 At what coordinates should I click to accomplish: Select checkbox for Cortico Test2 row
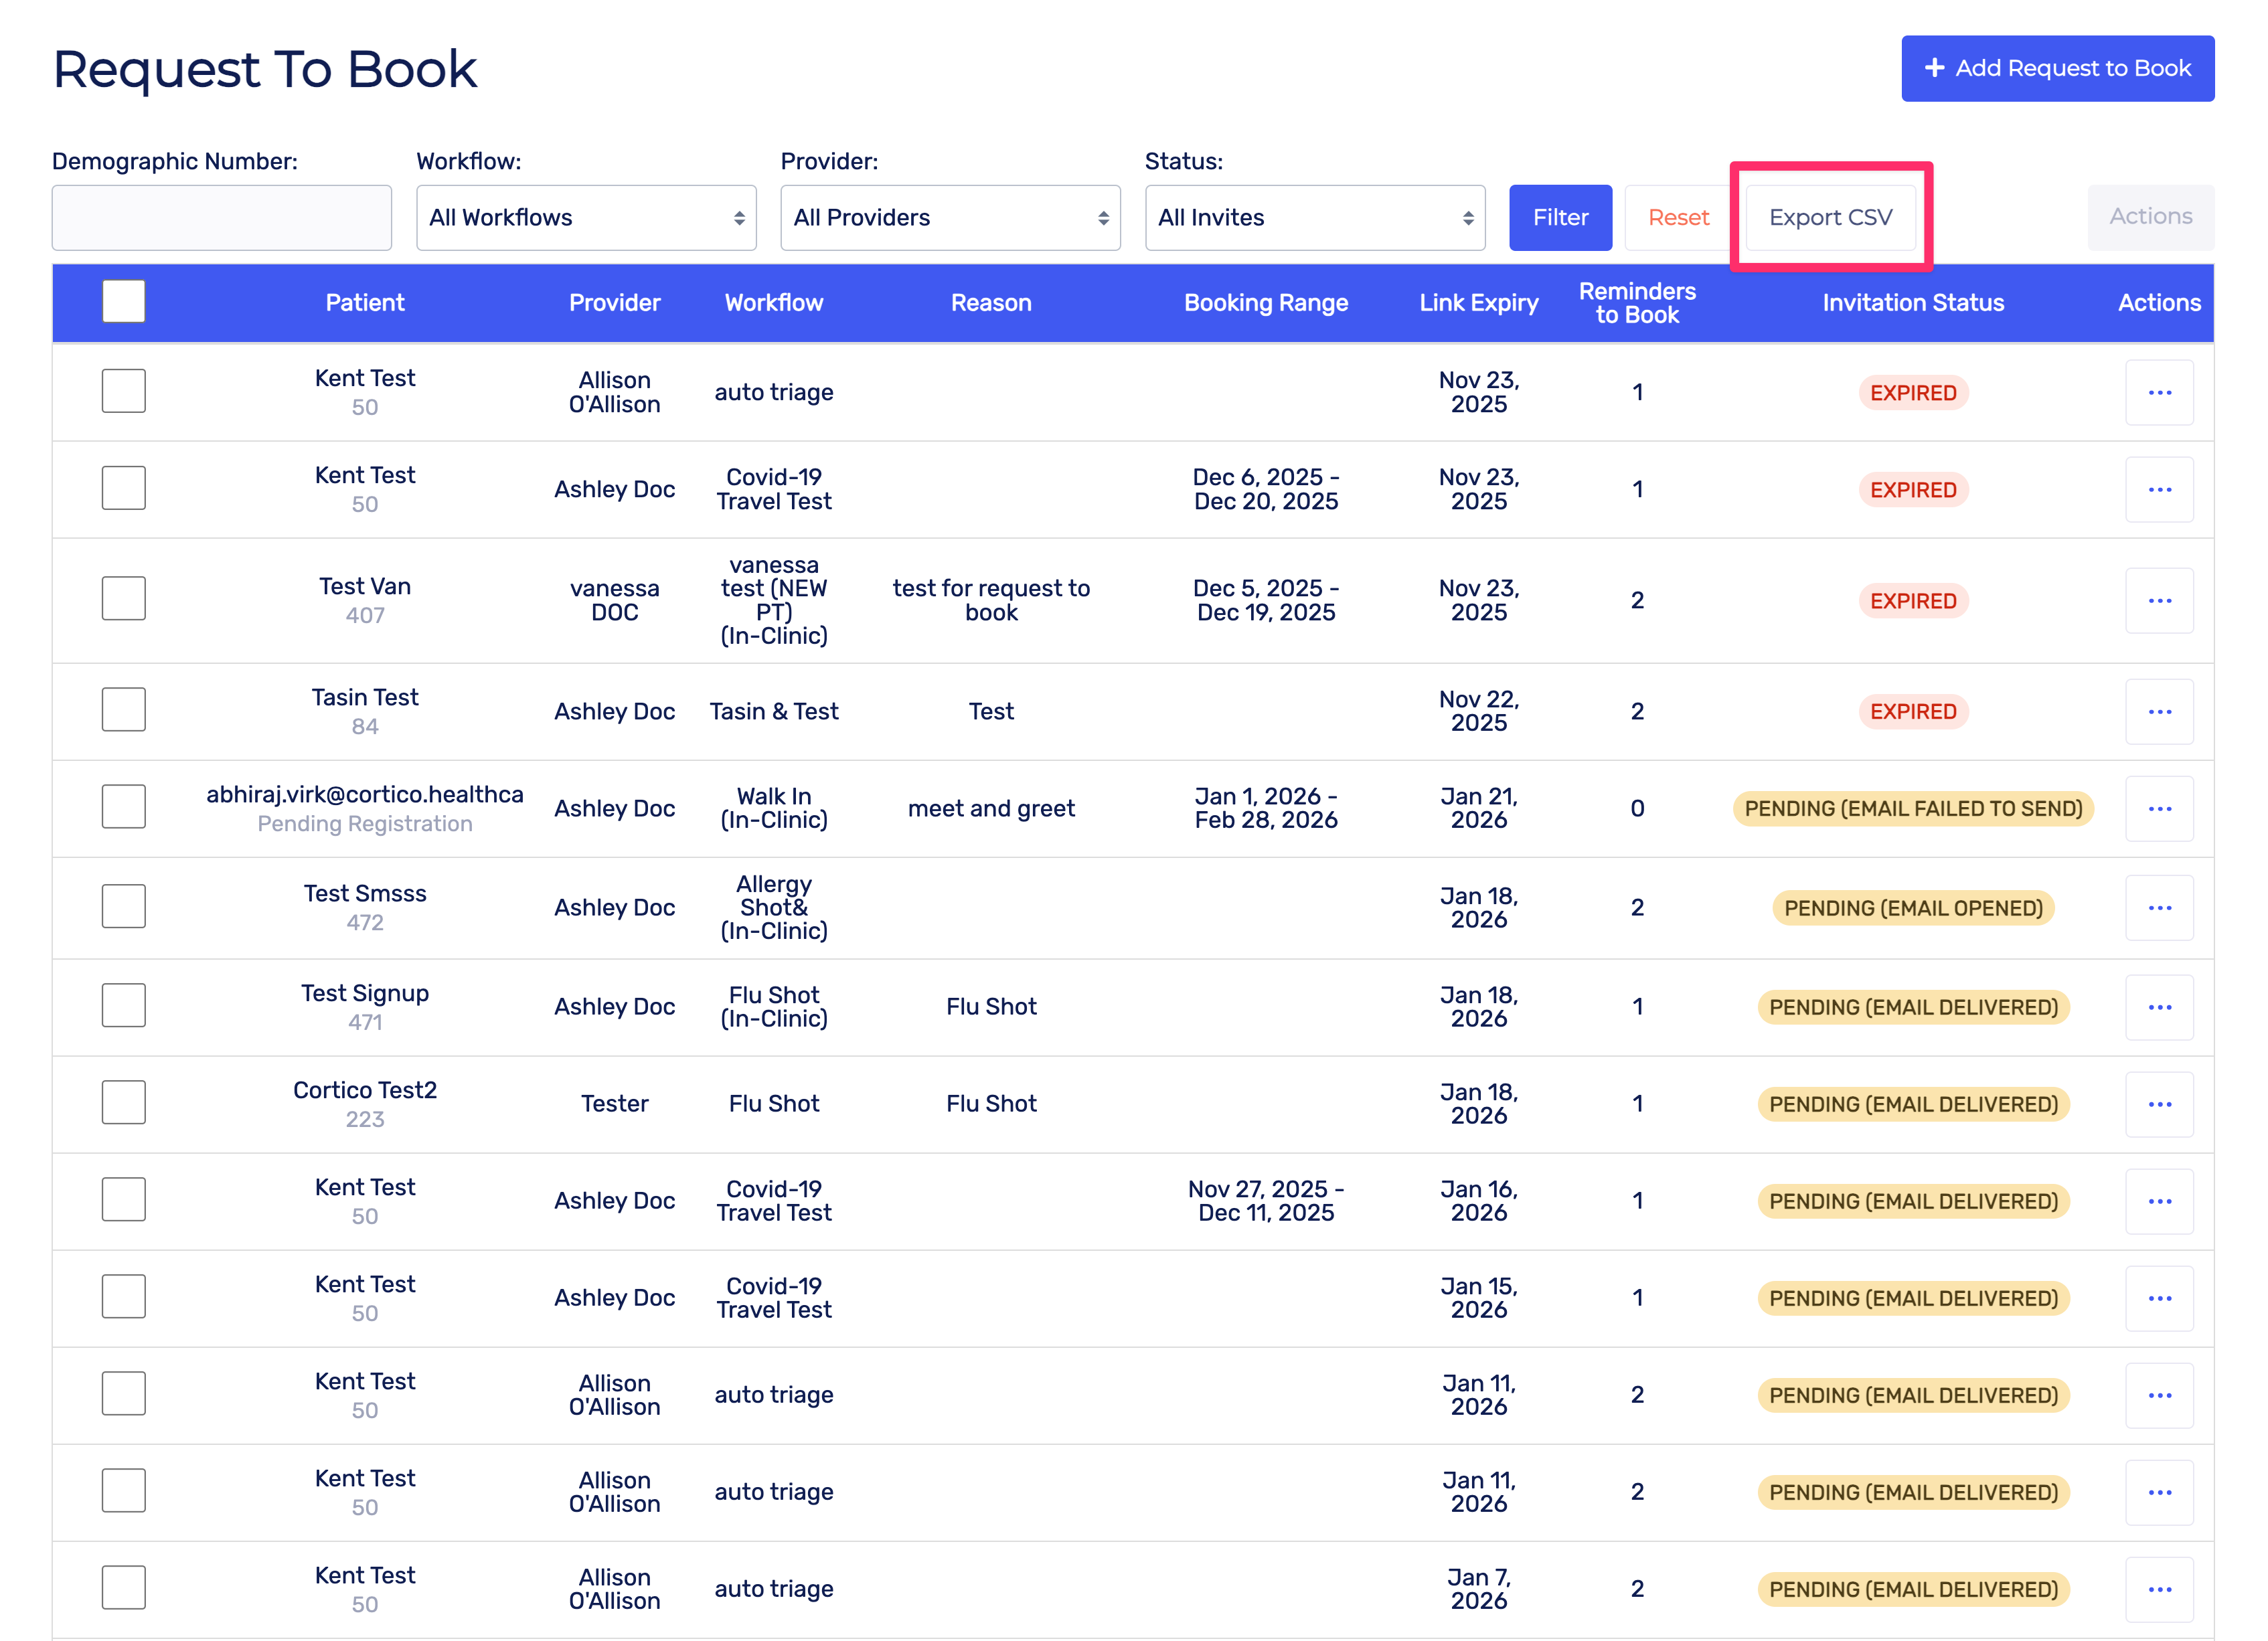point(123,1102)
